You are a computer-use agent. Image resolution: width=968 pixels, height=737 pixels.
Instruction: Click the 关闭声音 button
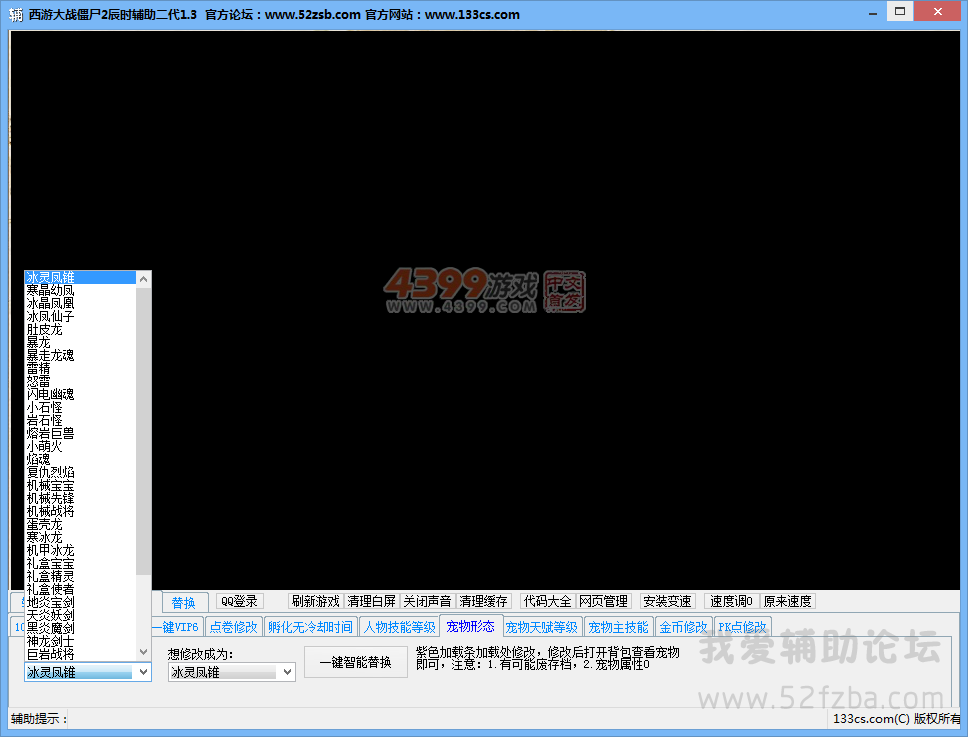click(427, 601)
